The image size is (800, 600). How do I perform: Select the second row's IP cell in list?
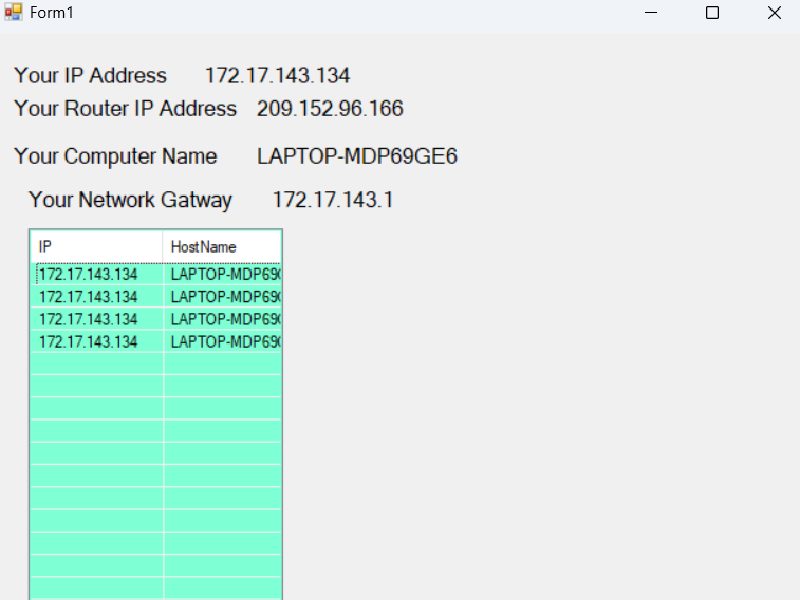click(88, 296)
